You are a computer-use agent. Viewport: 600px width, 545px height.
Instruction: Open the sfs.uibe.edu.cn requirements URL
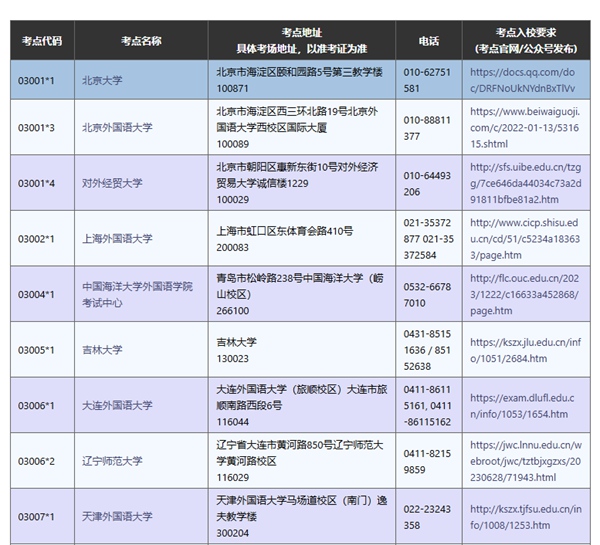[525, 183]
